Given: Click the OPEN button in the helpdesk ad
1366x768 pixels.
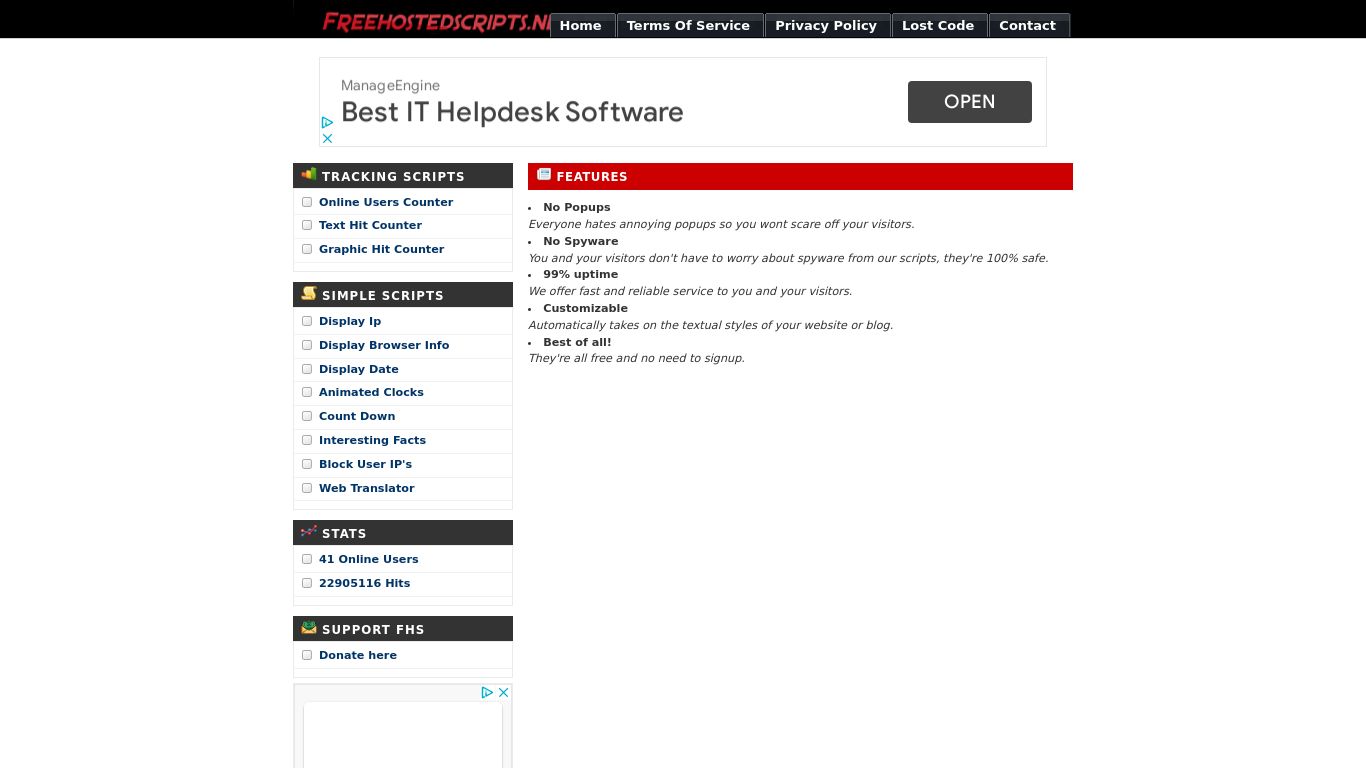Looking at the screenshot, I should point(969,102).
